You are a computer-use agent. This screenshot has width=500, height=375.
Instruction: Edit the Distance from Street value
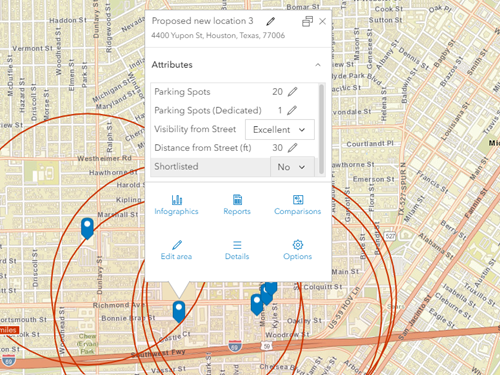[x=292, y=148]
